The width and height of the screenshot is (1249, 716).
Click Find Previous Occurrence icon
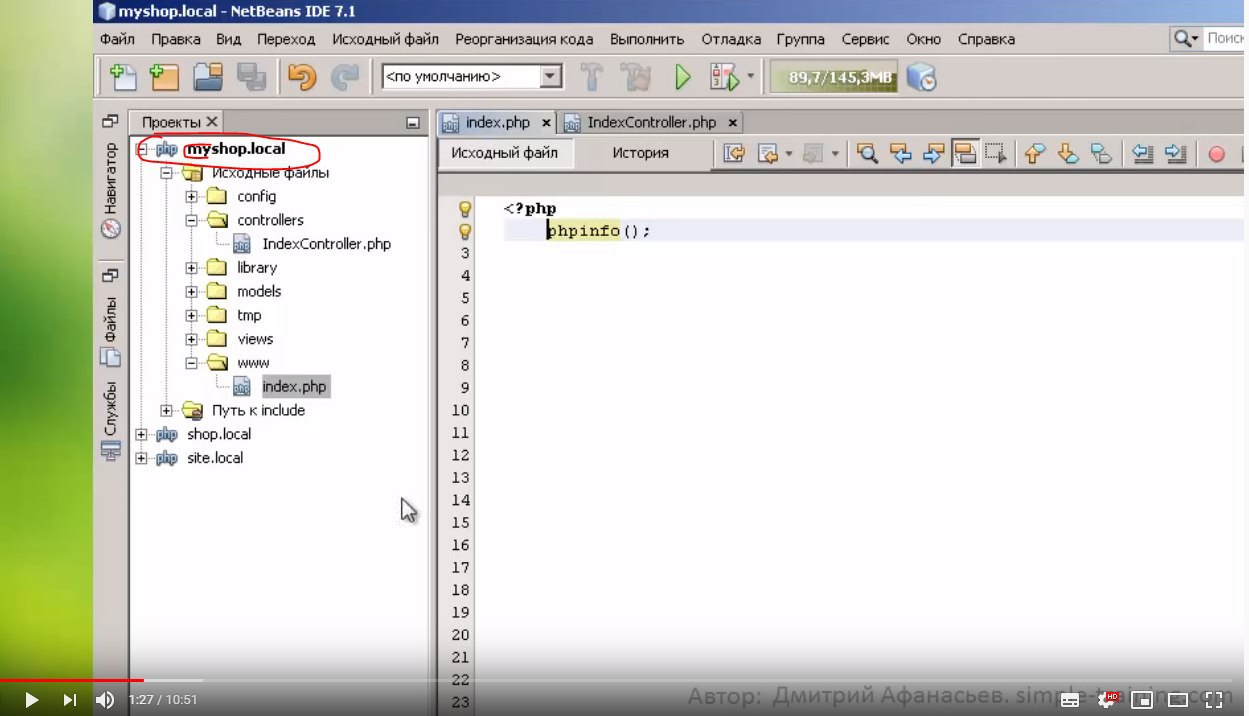tap(900, 153)
